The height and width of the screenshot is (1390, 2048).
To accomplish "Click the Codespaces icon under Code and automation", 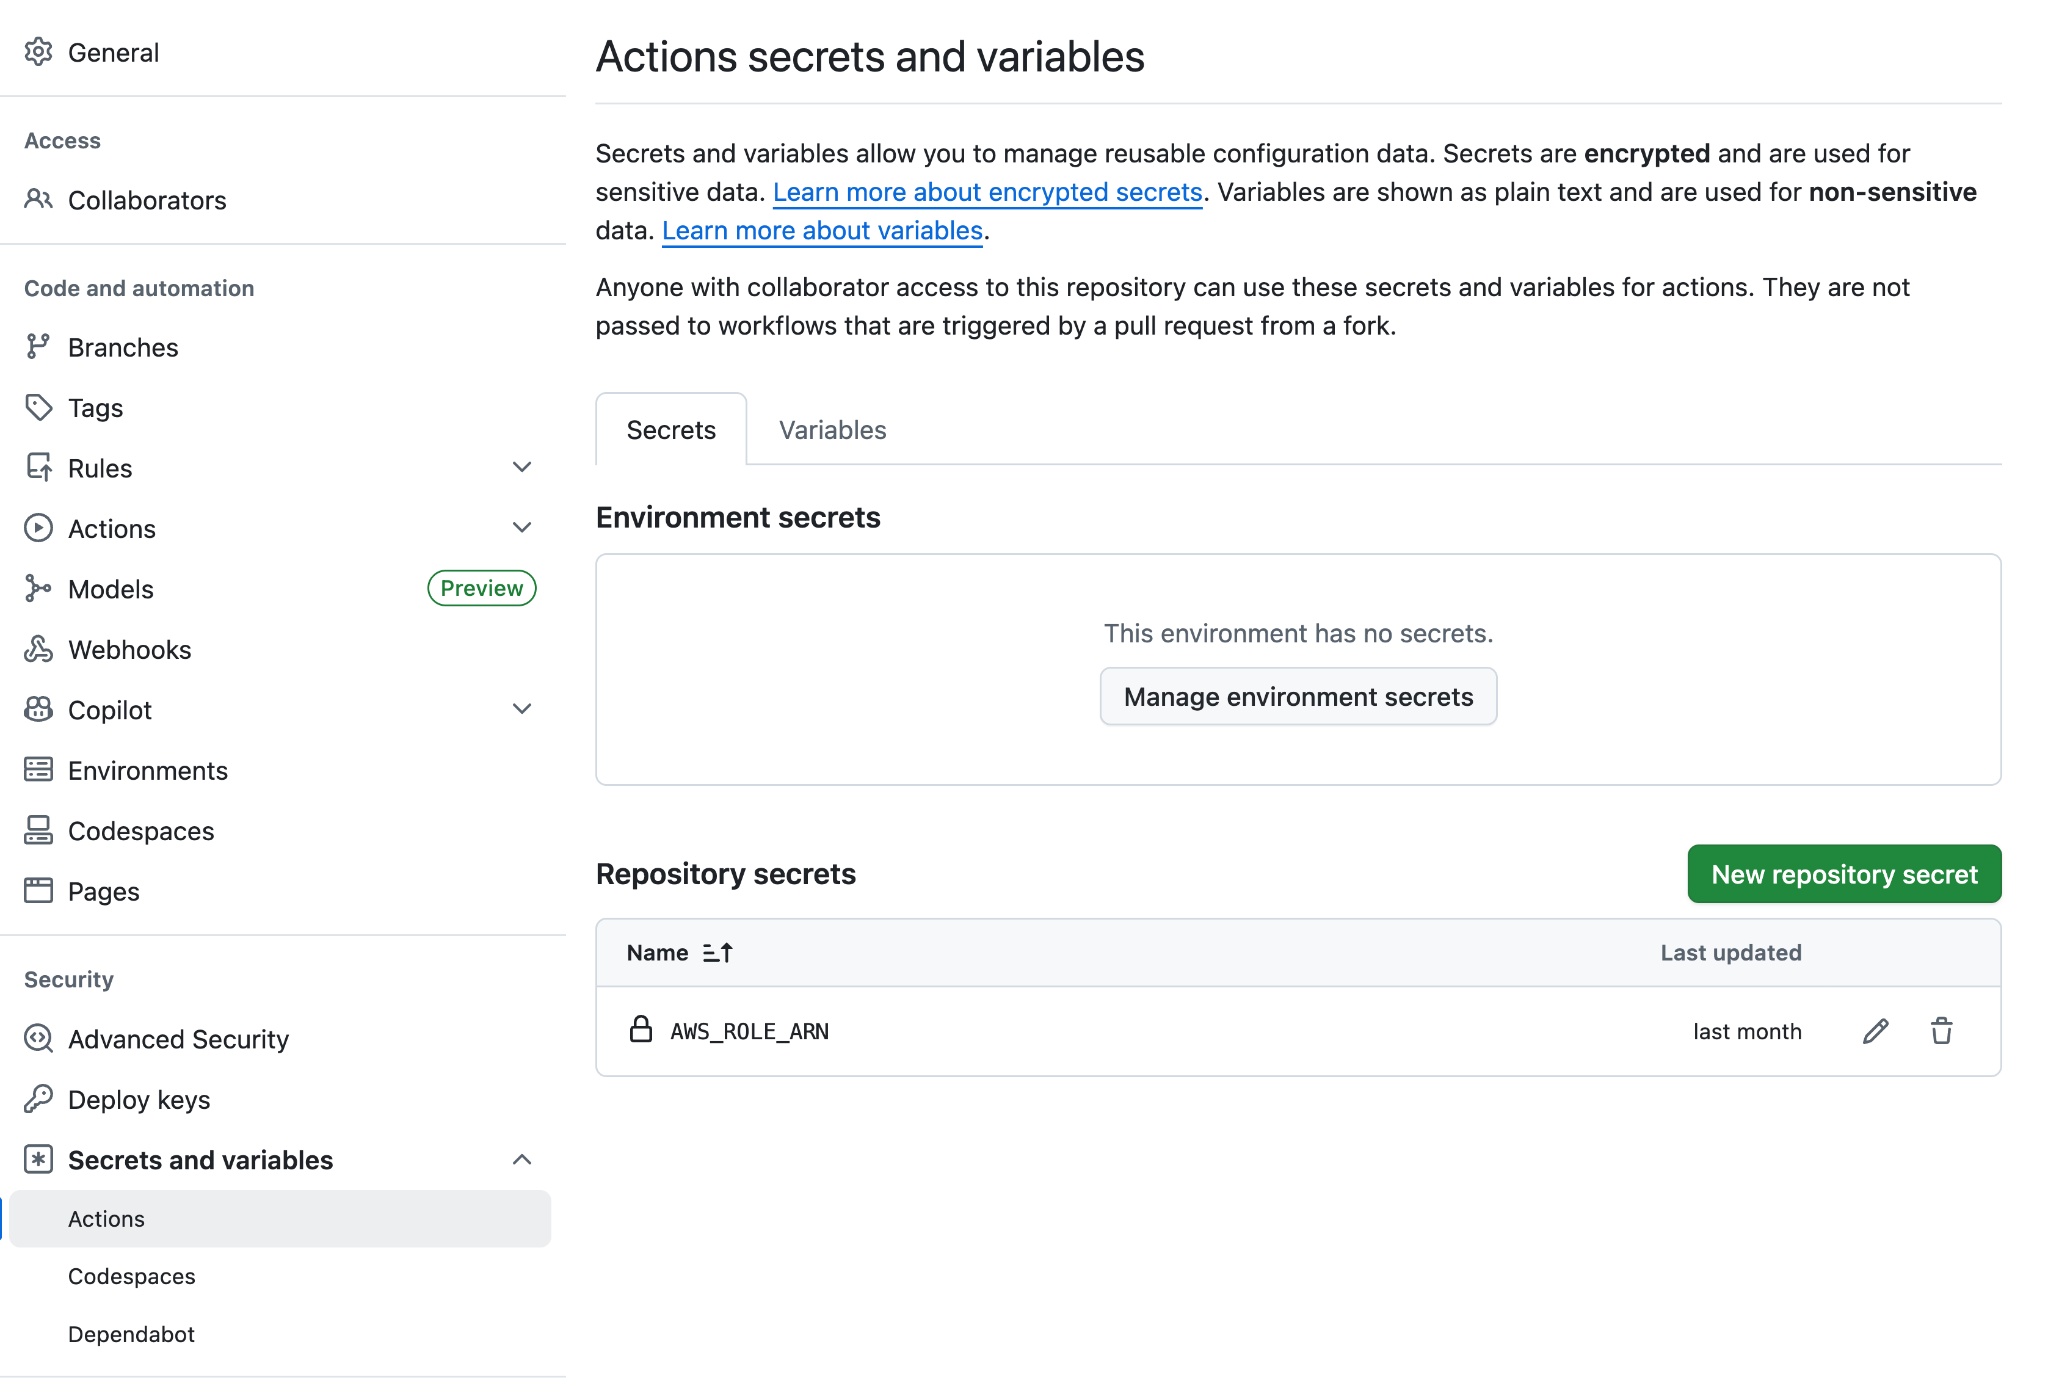I will pyautogui.click(x=38, y=830).
